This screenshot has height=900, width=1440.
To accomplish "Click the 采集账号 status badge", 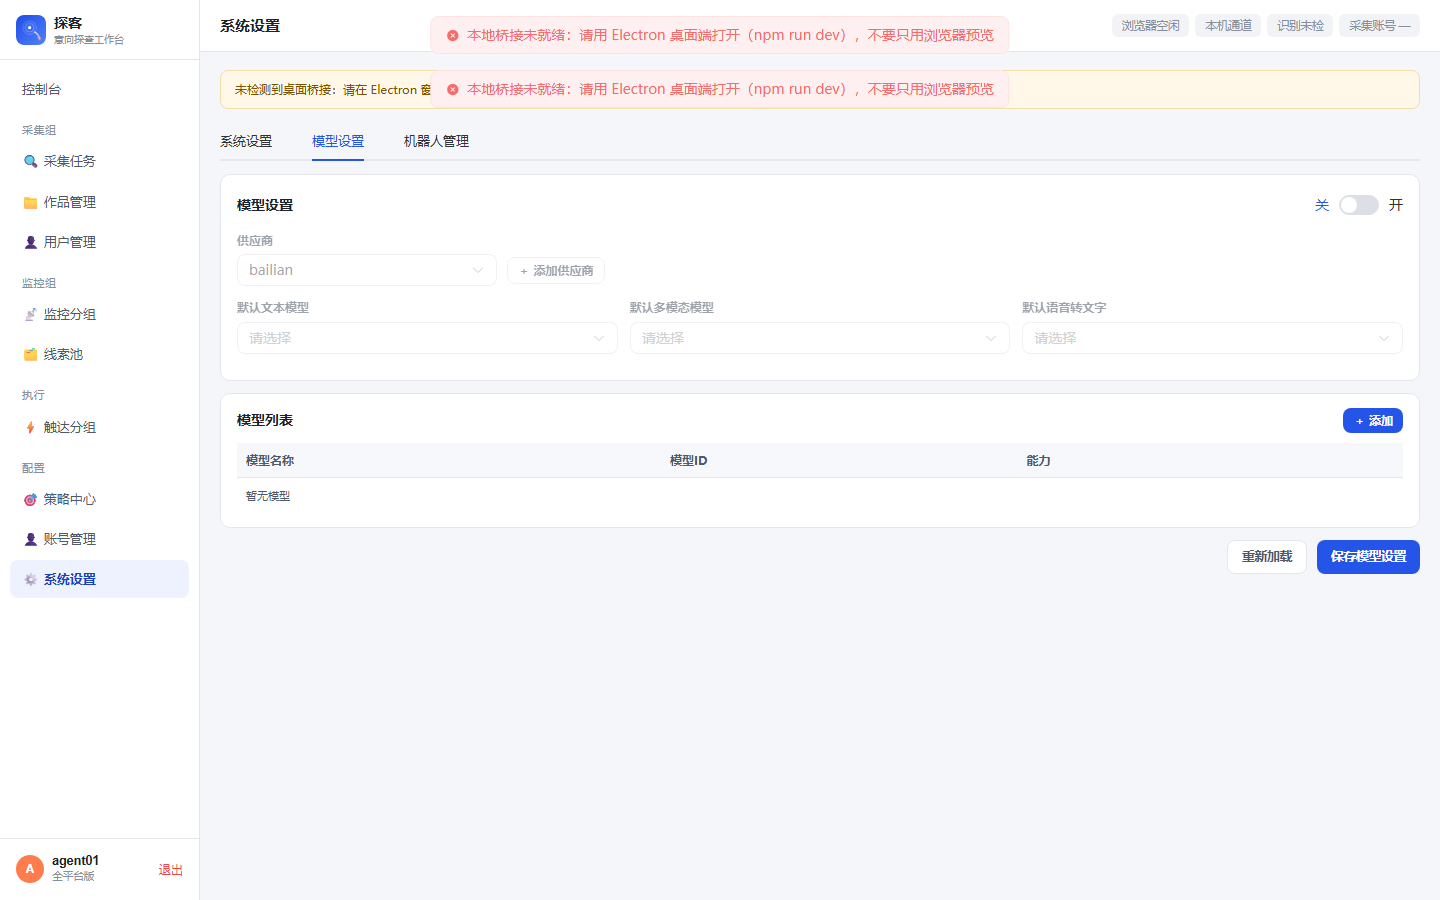I will (x=1380, y=25).
